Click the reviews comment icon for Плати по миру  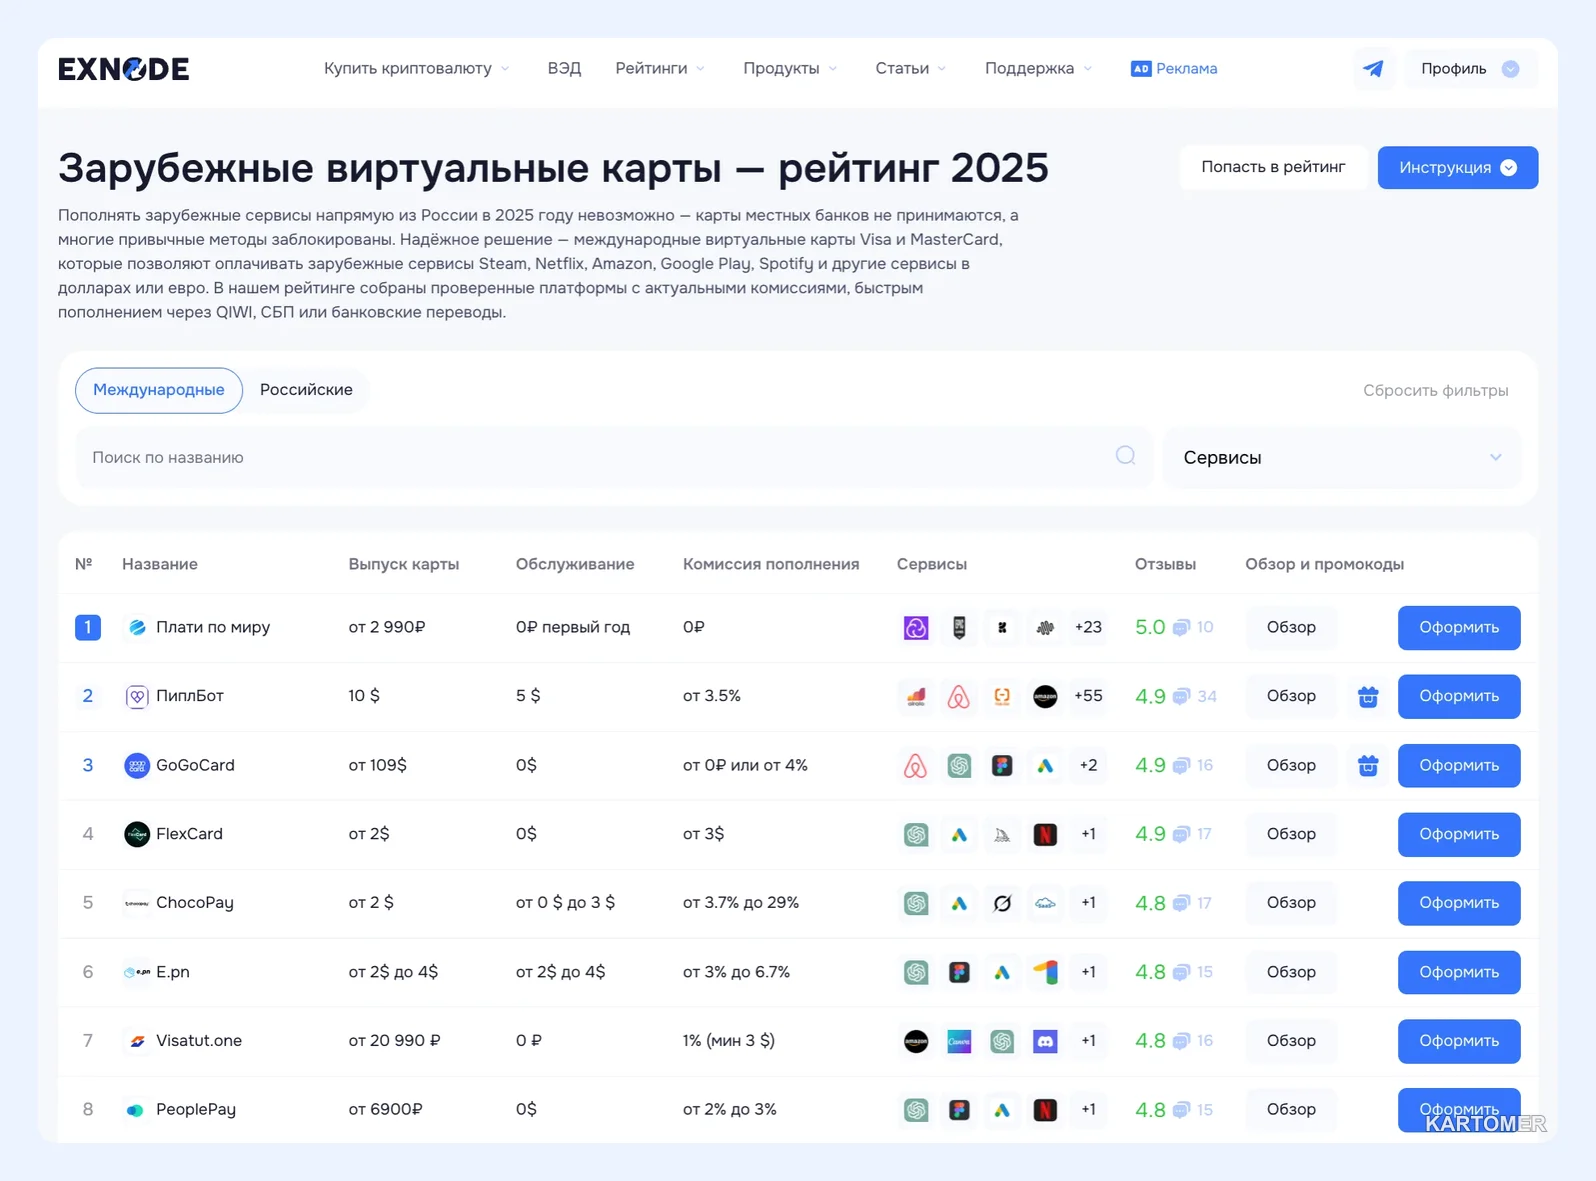pos(1181,628)
